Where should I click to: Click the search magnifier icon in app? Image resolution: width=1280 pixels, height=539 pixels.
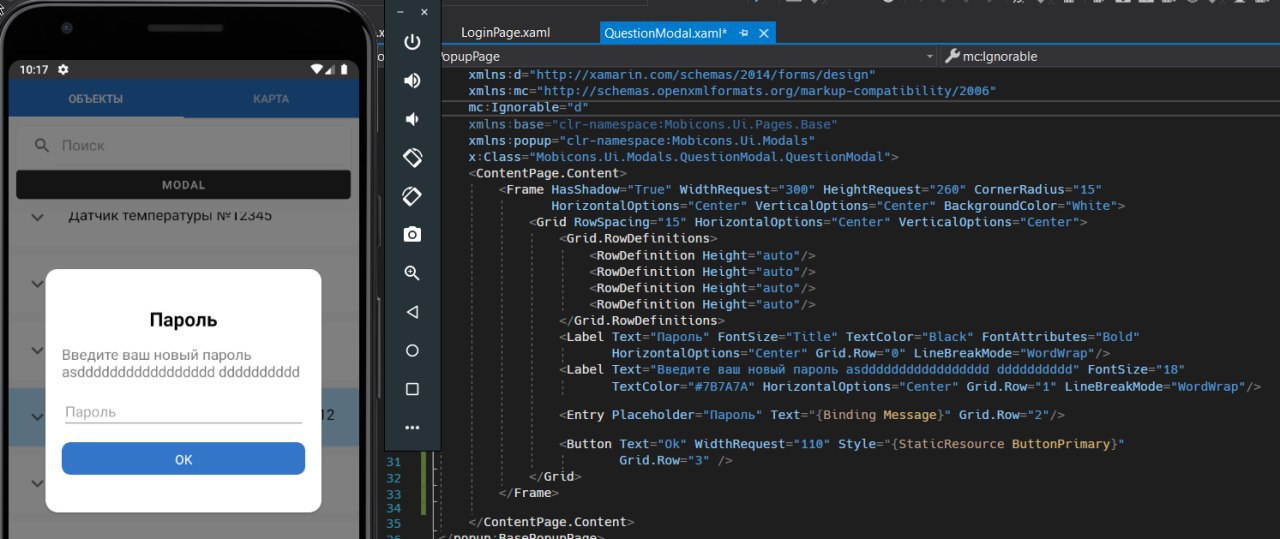coord(42,145)
